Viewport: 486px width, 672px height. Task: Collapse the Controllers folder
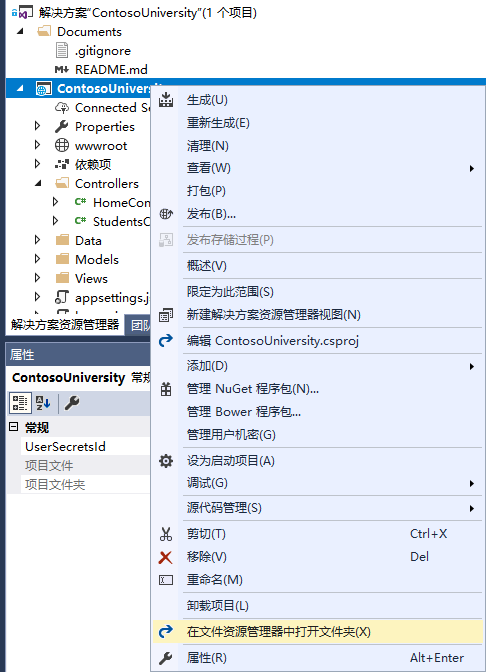(x=38, y=183)
